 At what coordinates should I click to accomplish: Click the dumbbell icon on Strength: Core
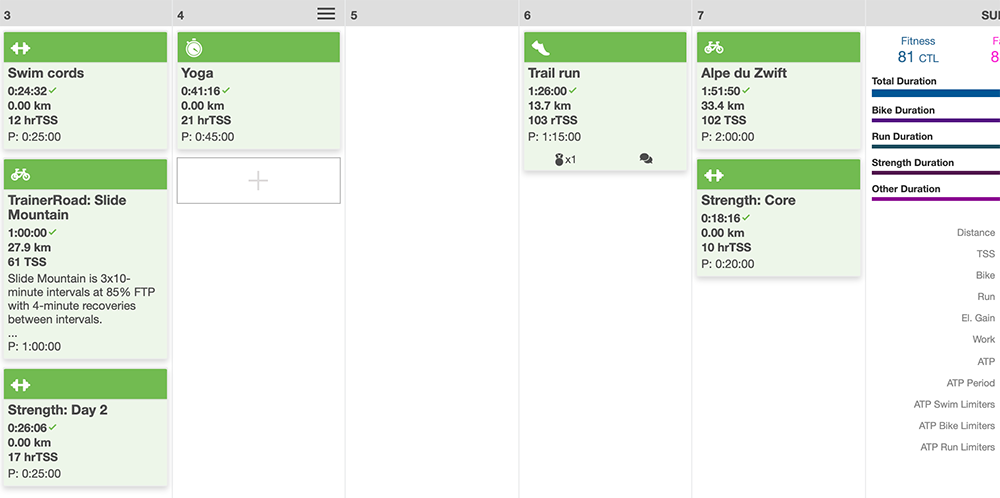point(714,175)
